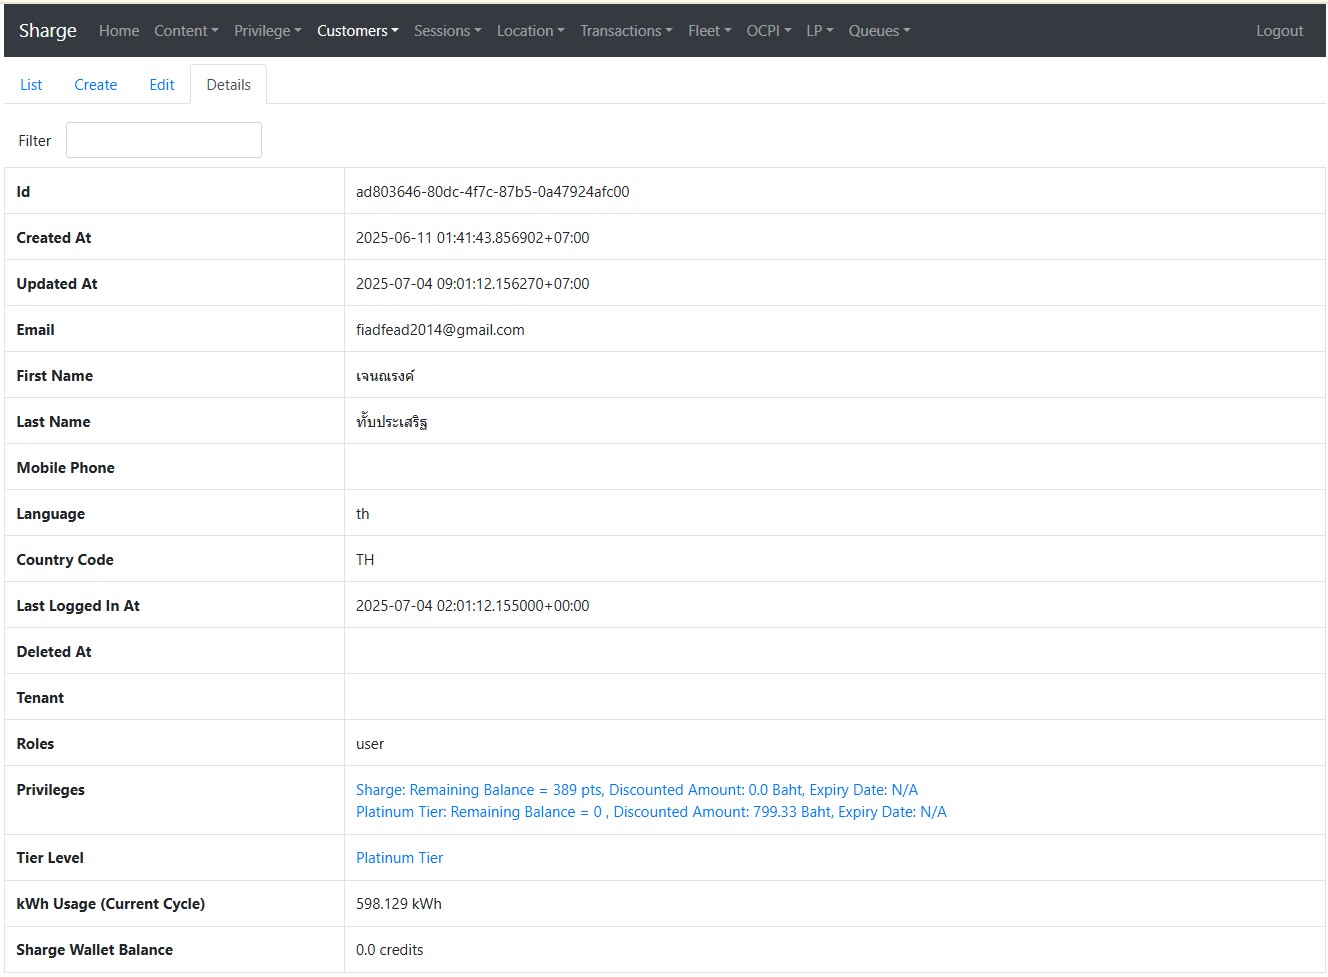Open the Privilege dropdown menu
Screen dimensions: 1328x977
click(x=267, y=31)
